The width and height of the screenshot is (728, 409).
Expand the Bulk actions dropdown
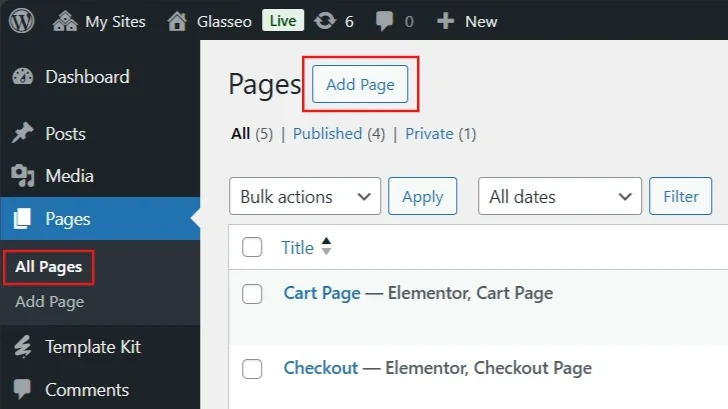(305, 197)
